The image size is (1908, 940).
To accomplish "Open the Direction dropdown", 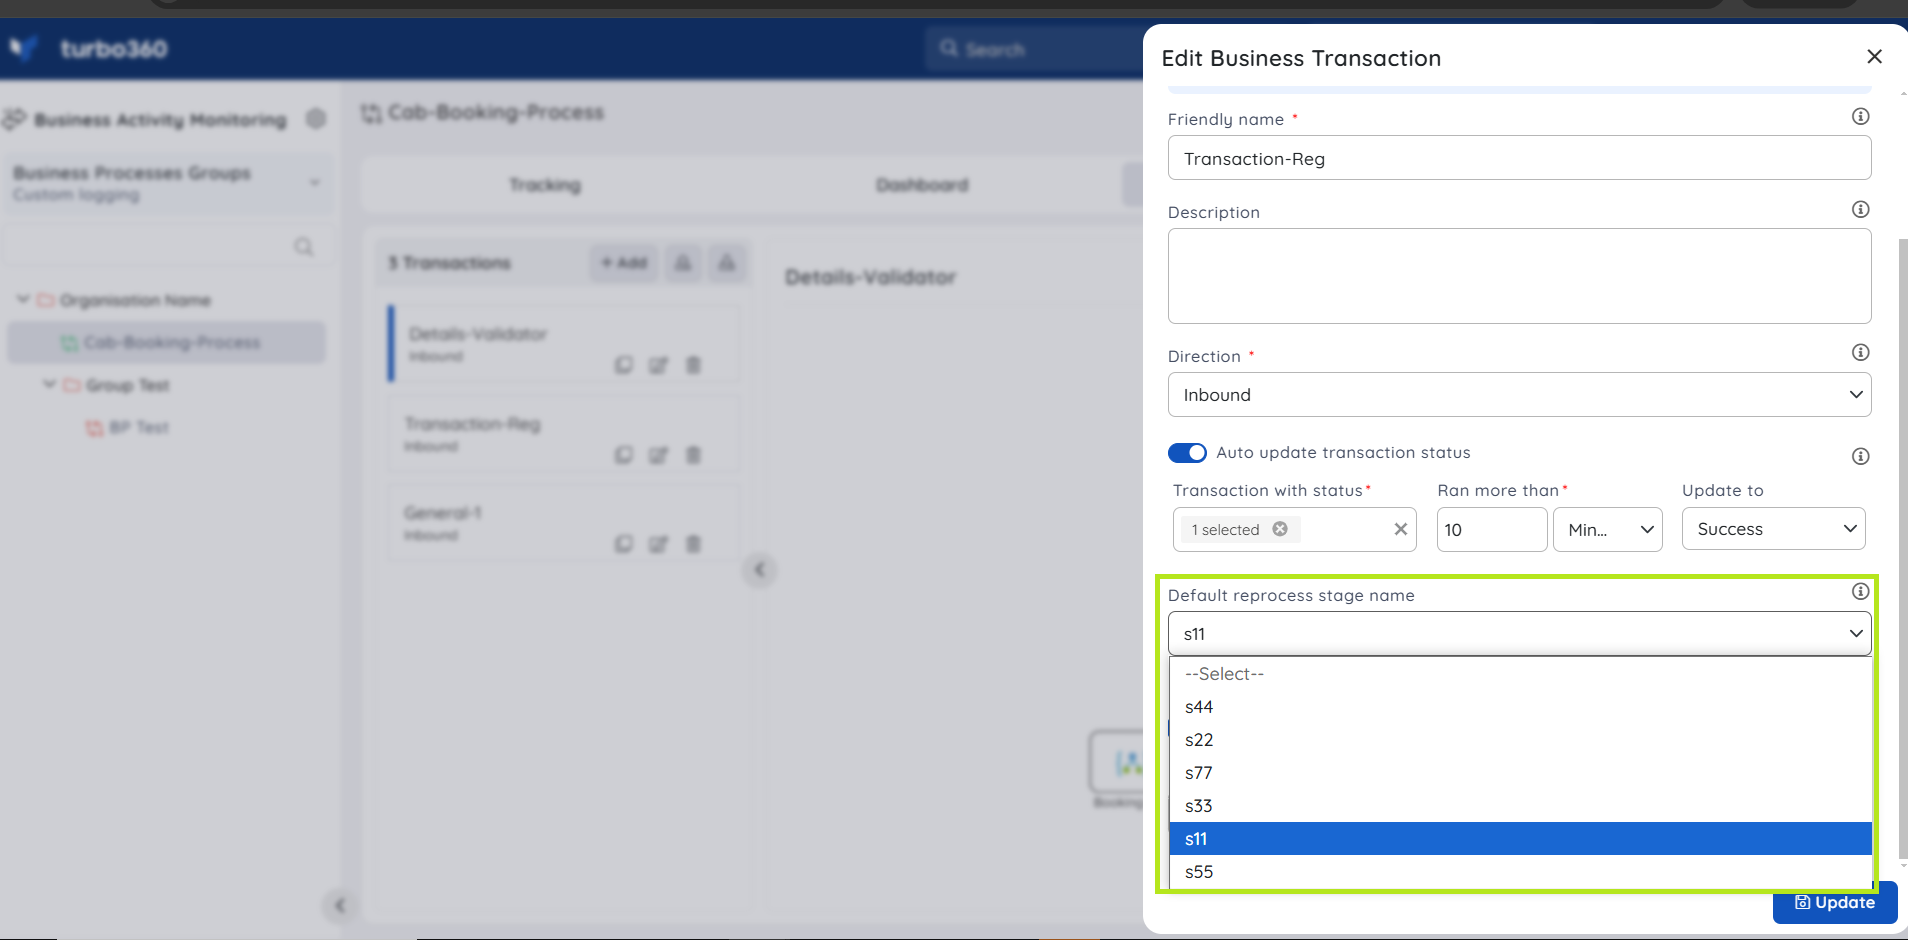I will coord(1519,395).
